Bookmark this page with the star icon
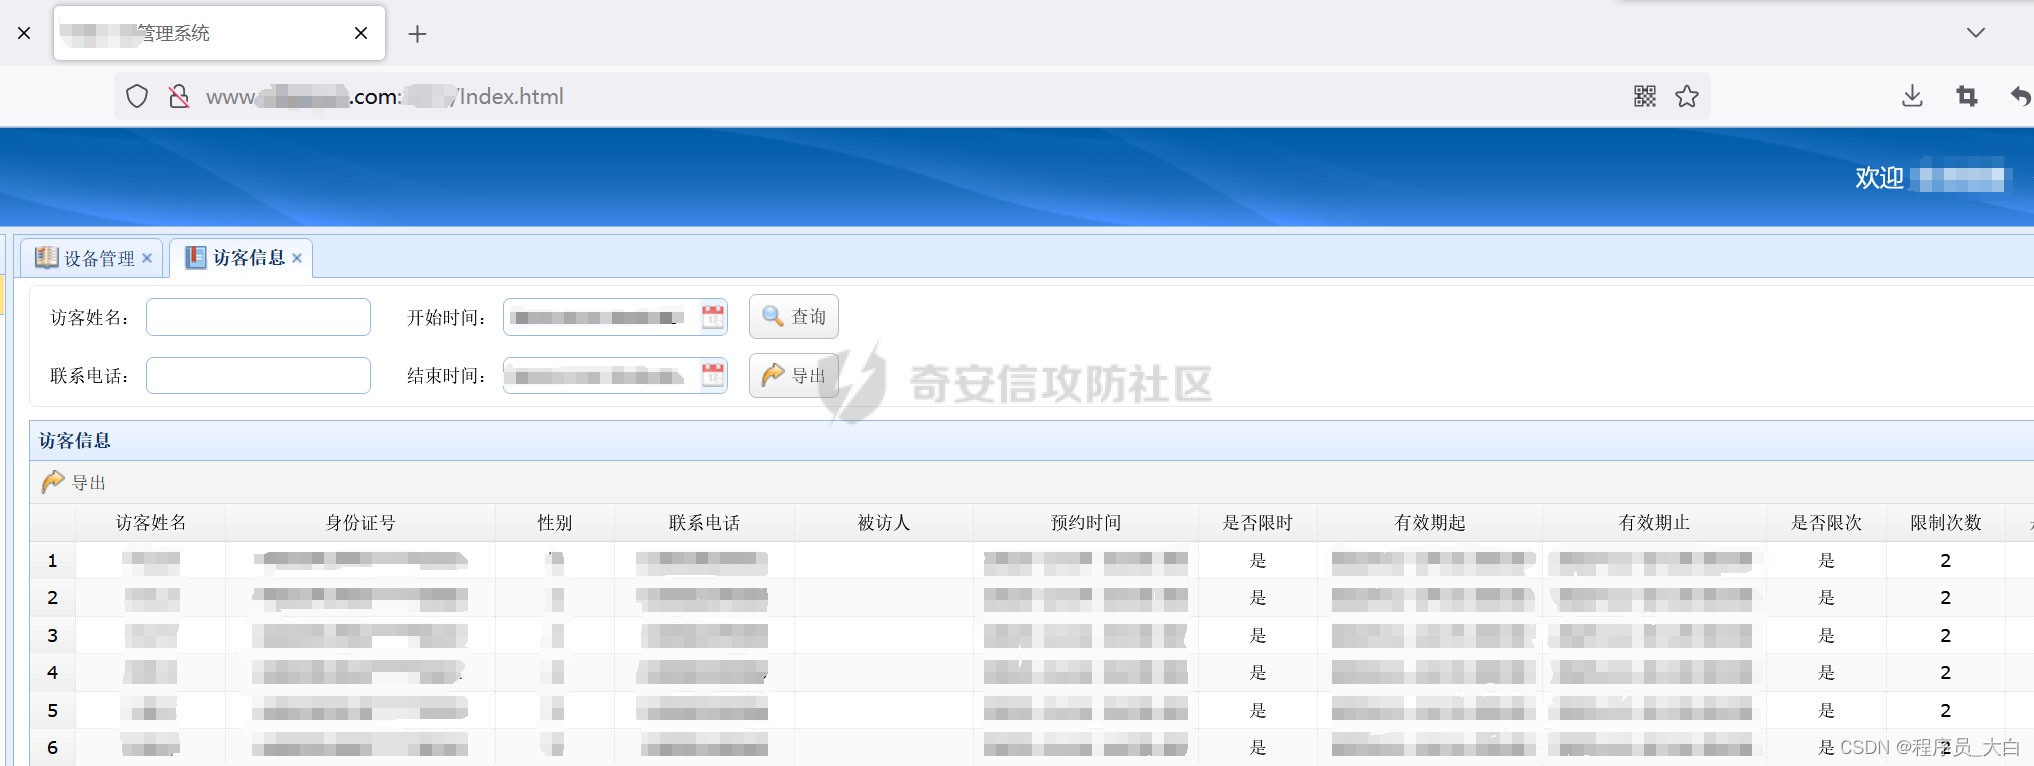 coord(1687,96)
